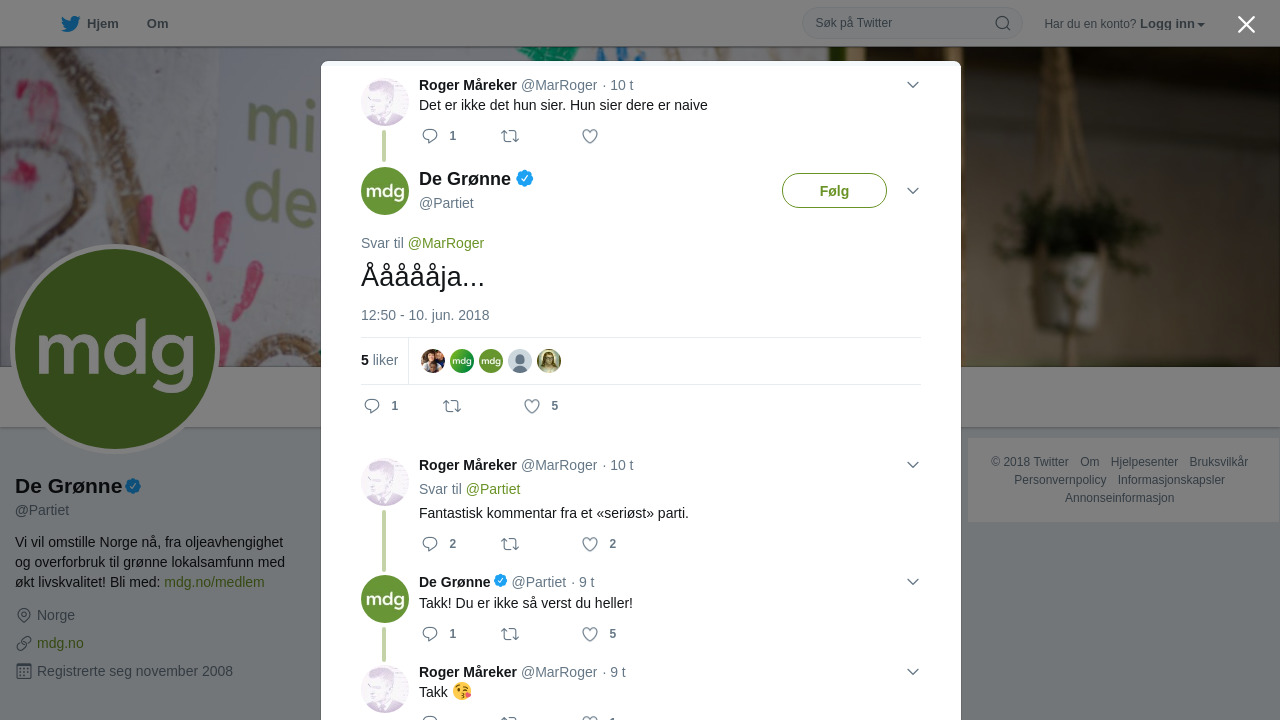Image resolution: width=1280 pixels, height=720 pixels.
Task: Follow De Grønne with the Følg button
Action: [x=834, y=191]
